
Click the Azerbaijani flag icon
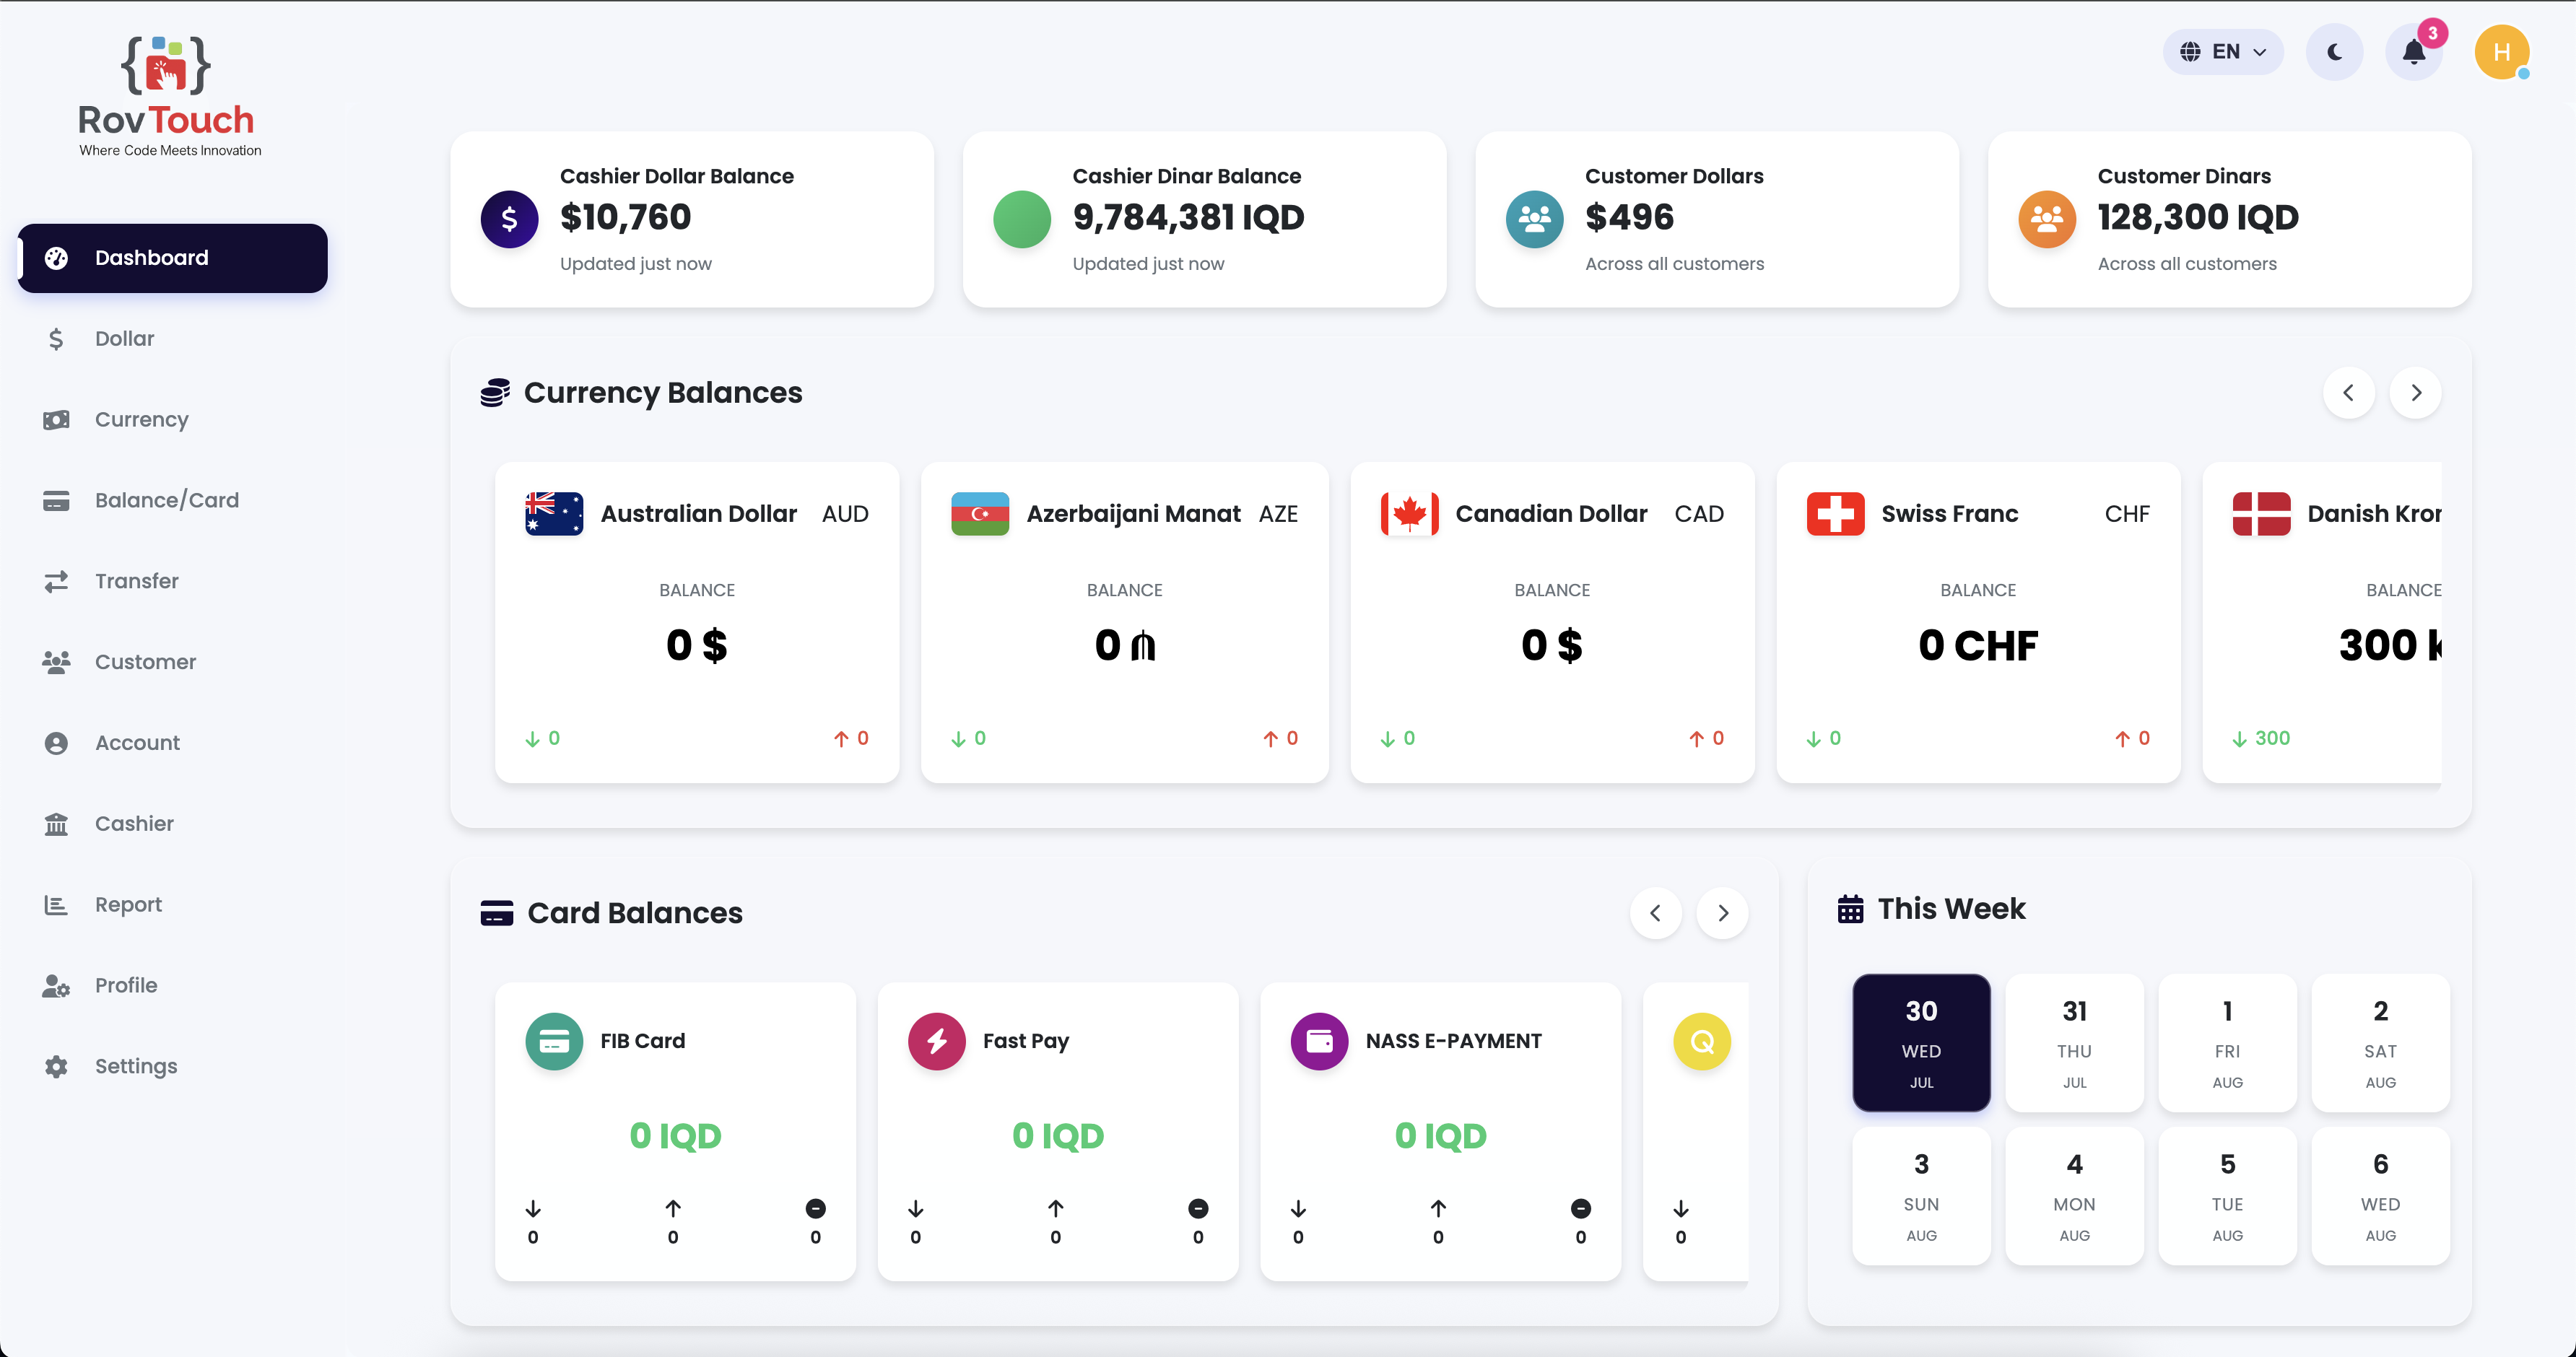[980, 514]
